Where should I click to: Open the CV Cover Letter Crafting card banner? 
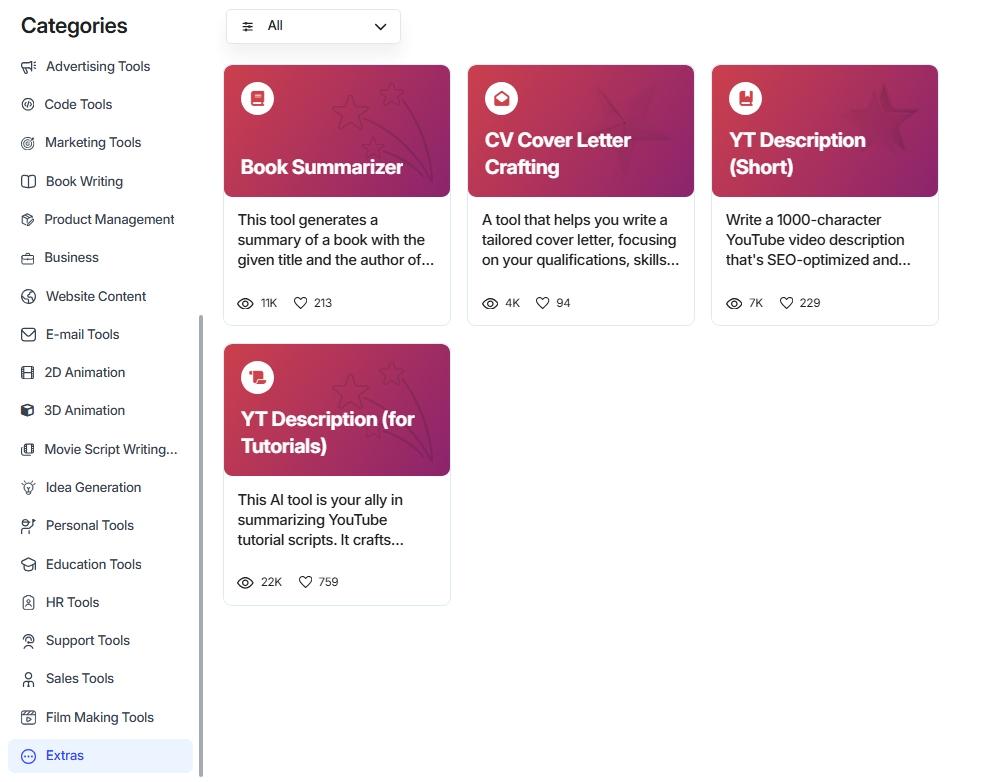(x=580, y=131)
